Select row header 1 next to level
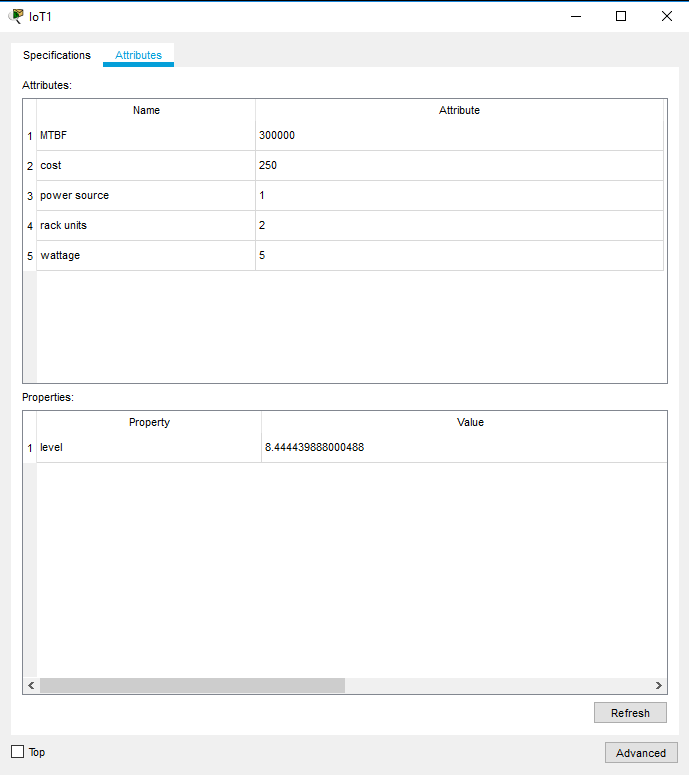Viewport: 689px width, 775px height. click(30, 448)
